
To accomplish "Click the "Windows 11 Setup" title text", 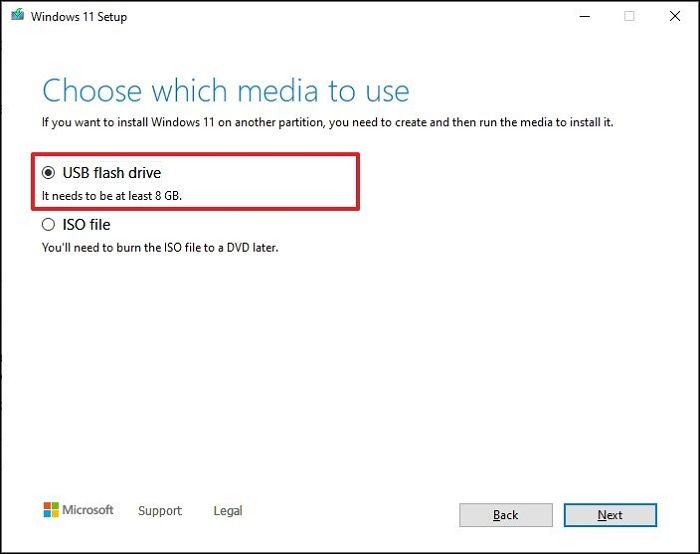I will (80, 17).
